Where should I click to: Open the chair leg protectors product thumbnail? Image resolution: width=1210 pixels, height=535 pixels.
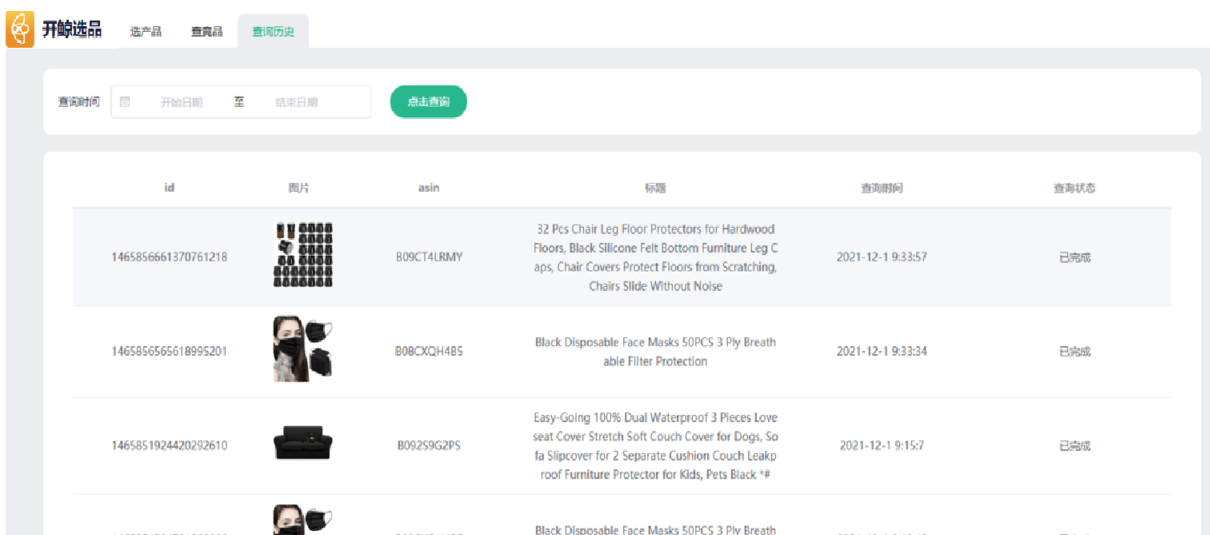pyautogui.click(x=302, y=256)
